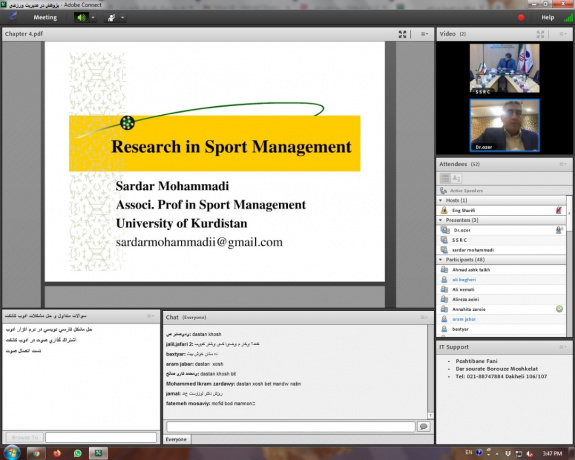This screenshot has width=575, height=460.
Task: Collapse the Participants (48) group
Action: click(x=440, y=260)
